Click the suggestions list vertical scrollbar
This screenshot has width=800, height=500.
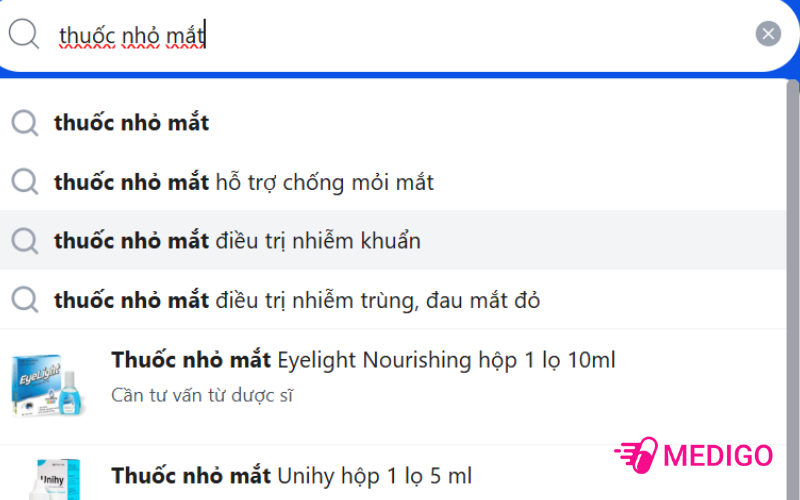[793, 250]
